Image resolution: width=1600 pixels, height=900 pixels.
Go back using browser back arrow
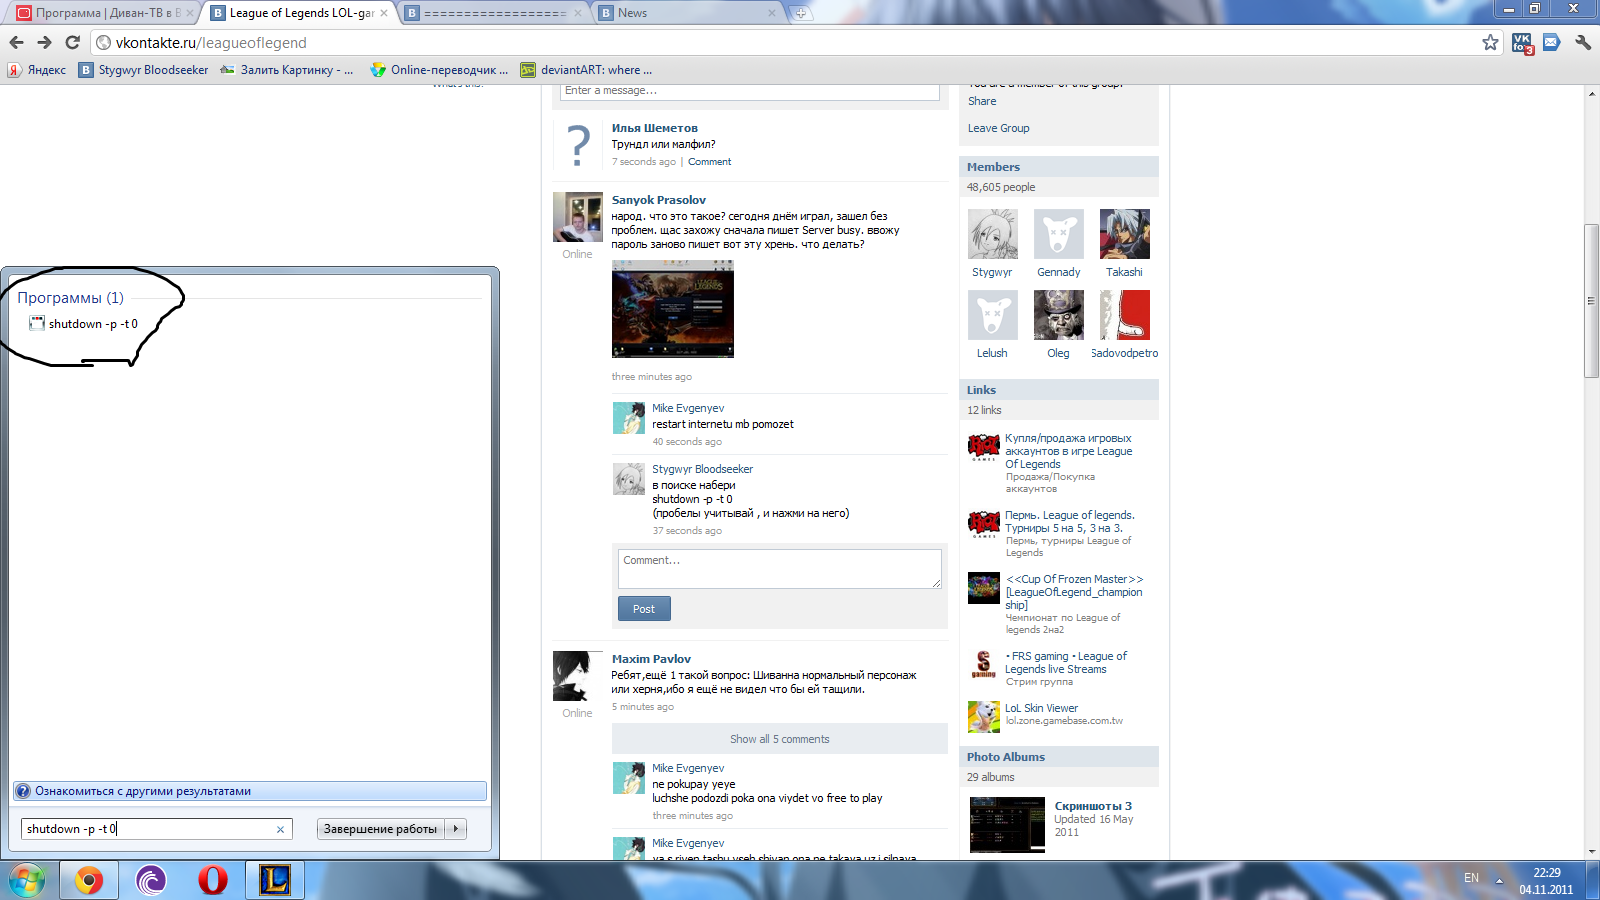coord(16,42)
